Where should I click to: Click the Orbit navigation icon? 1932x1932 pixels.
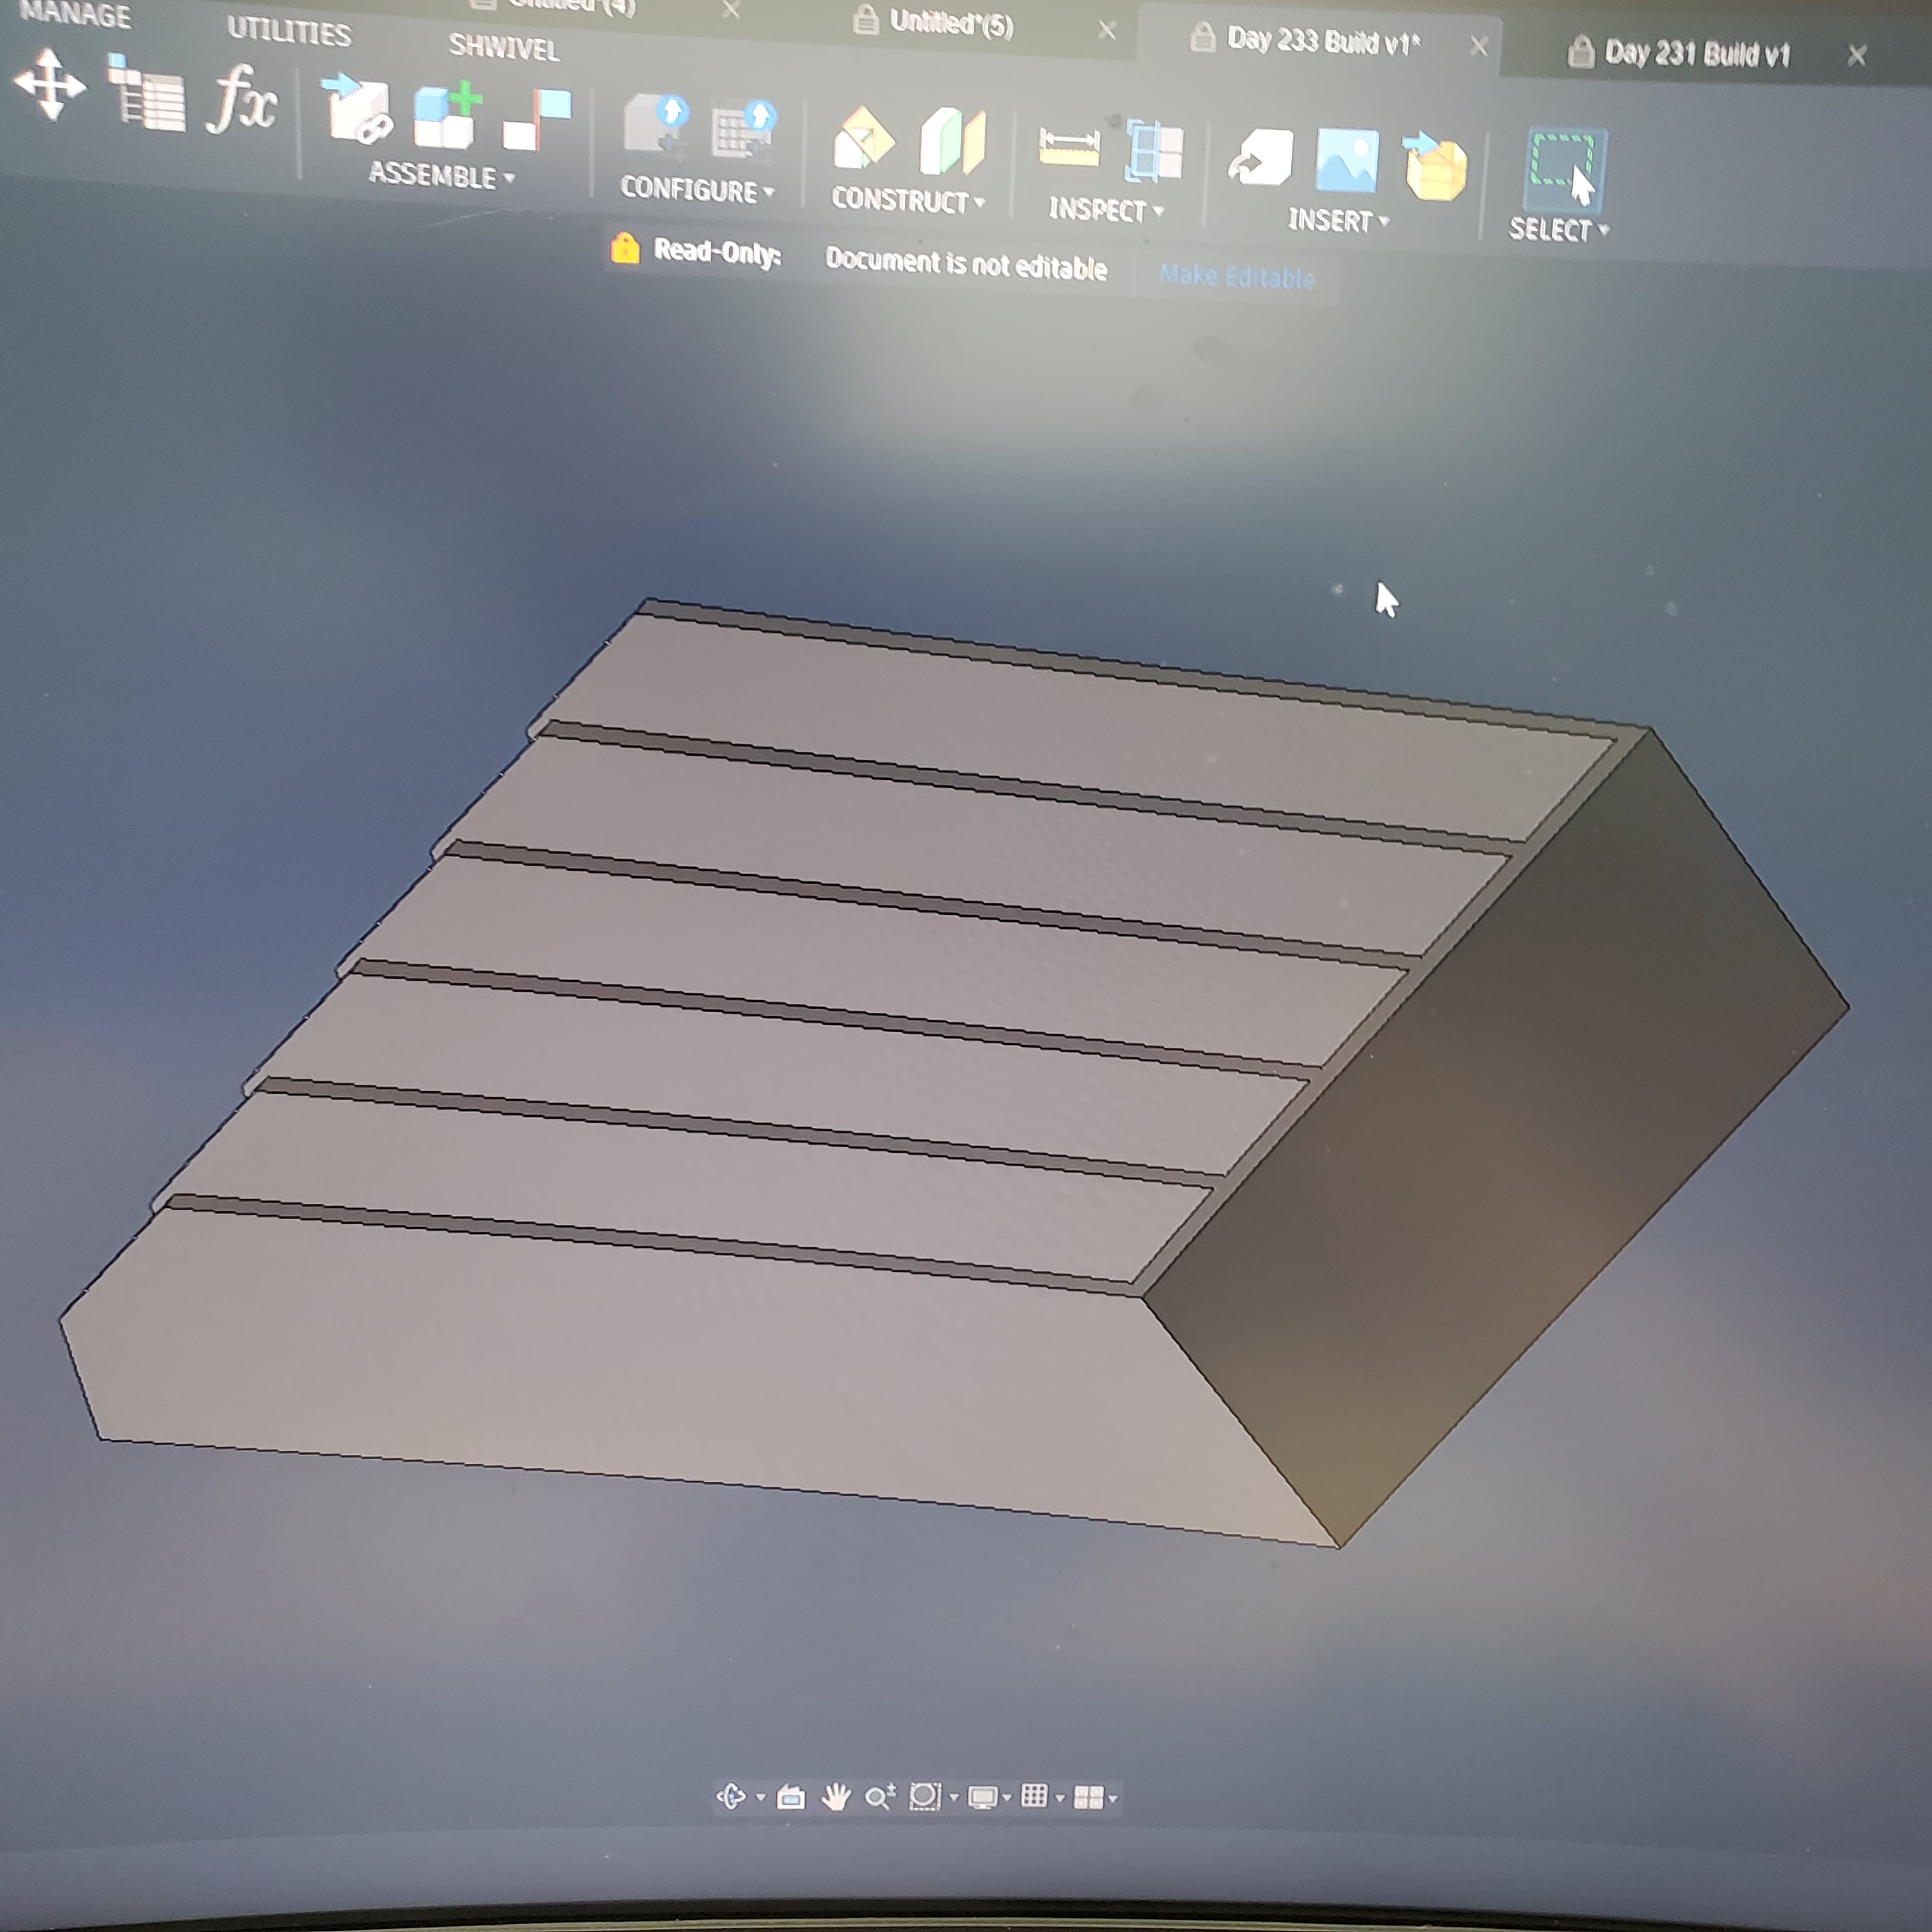point(731,1797)
